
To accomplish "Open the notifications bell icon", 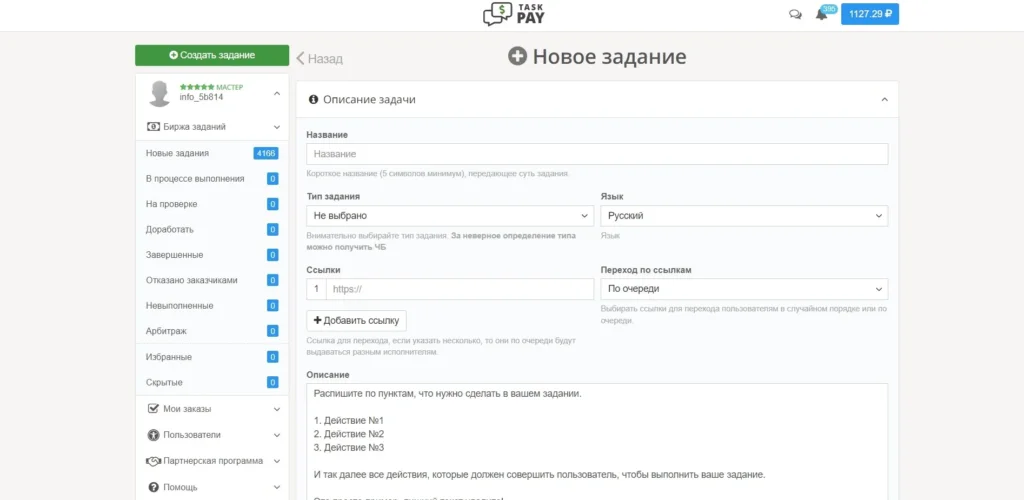I will 821,15.
